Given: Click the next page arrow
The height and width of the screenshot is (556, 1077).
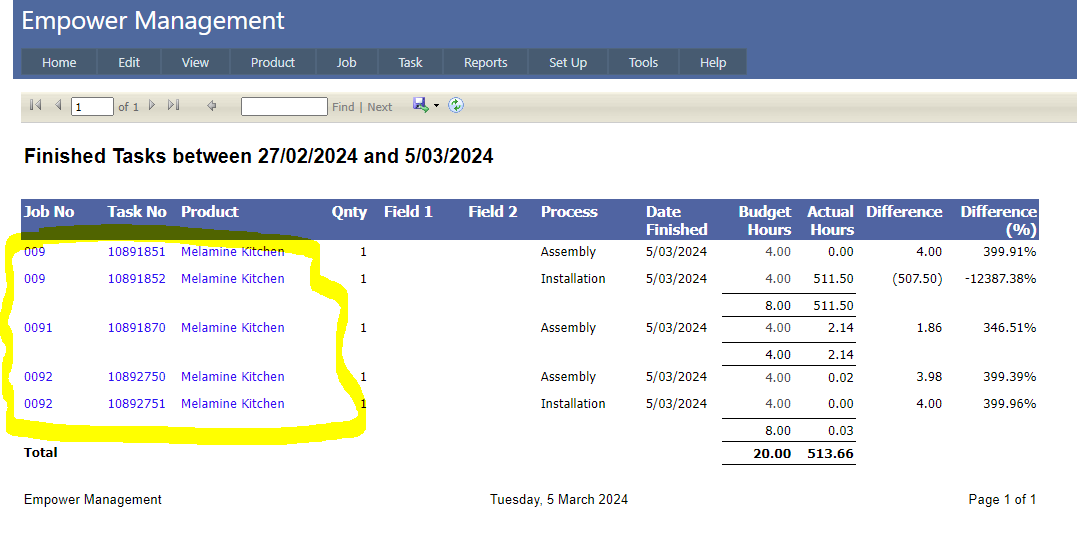Looking at the screenshot, I should coord(152,105).
